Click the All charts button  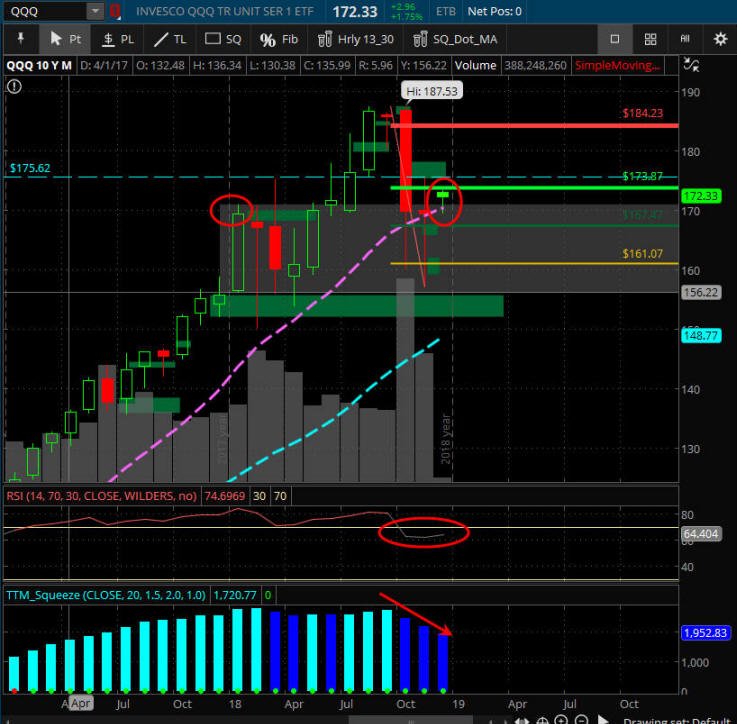point(685,39)
